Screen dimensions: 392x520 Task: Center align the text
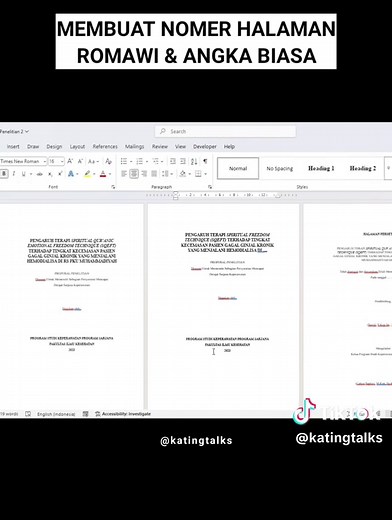point(134,174)
